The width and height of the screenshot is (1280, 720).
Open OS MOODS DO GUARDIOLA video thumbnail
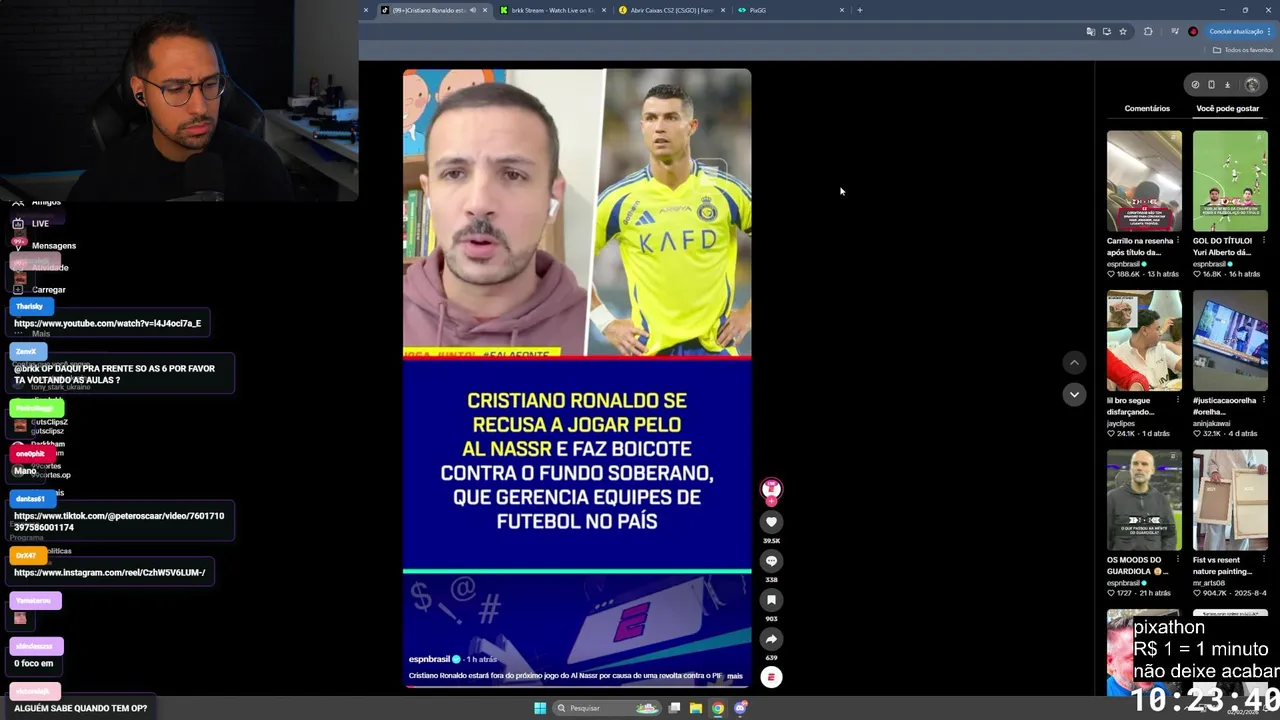click(1144, 500)
